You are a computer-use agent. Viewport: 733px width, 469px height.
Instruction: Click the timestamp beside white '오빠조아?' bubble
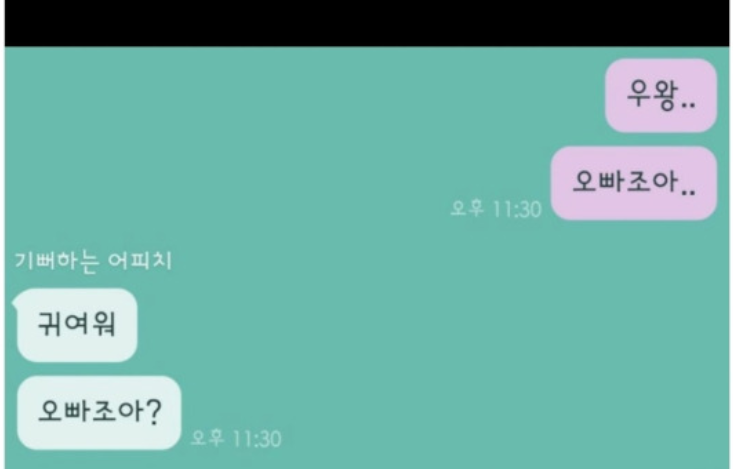[236, 438]
